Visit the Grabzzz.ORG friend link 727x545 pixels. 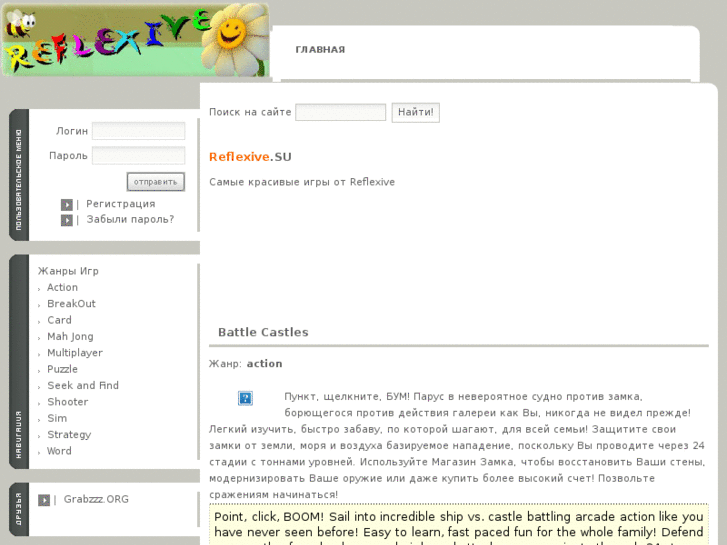(x=96, y=500)
